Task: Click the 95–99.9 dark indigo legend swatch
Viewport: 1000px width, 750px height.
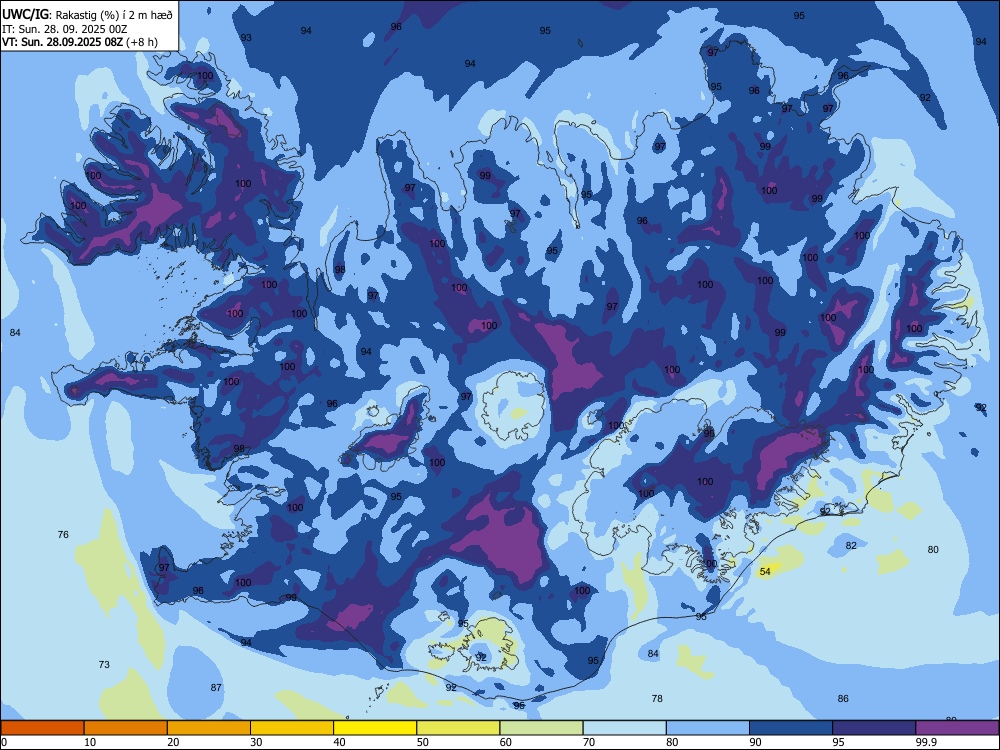Action: [874, 728]
